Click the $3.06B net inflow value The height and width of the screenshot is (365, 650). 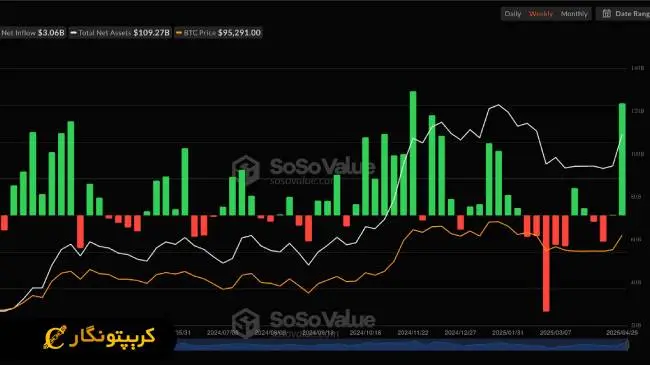51,33
